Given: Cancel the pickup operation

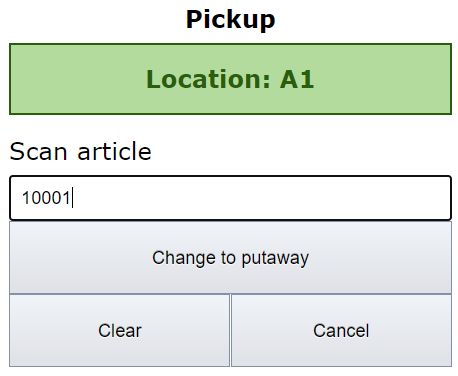Looking at the screenshot, I should coord(341,330).
